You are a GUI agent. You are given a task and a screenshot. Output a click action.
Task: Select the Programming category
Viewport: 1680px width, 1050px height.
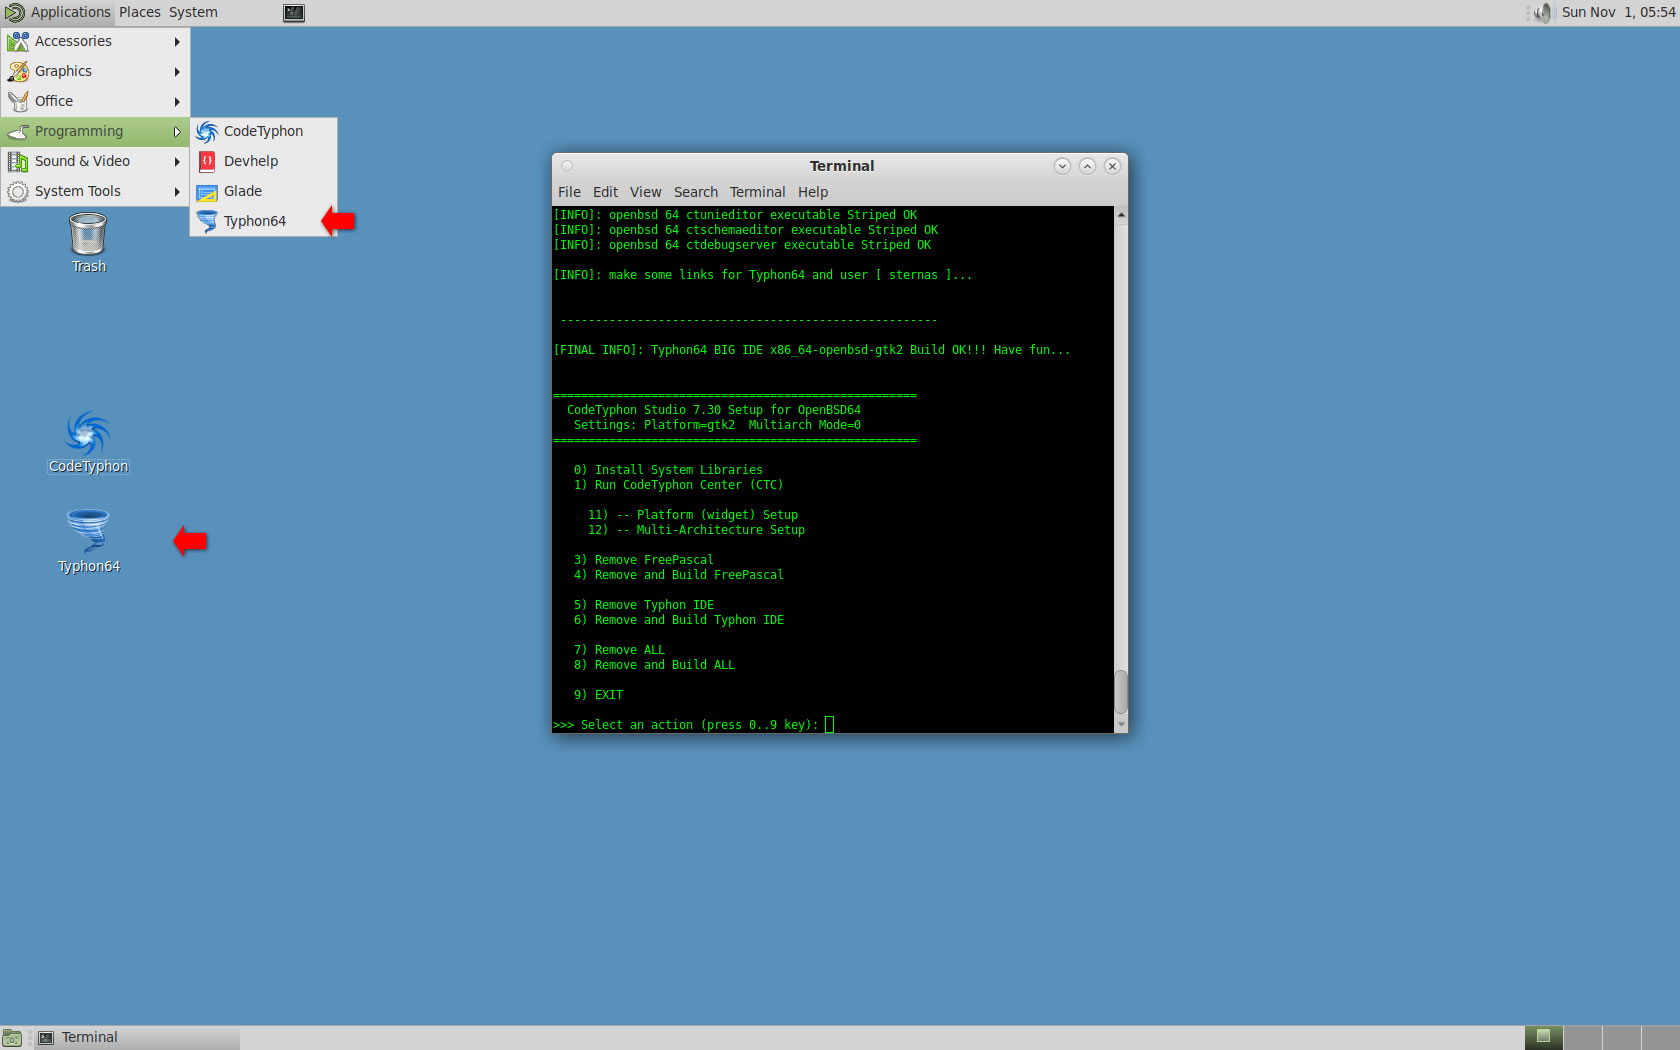(x=95, y=131)
